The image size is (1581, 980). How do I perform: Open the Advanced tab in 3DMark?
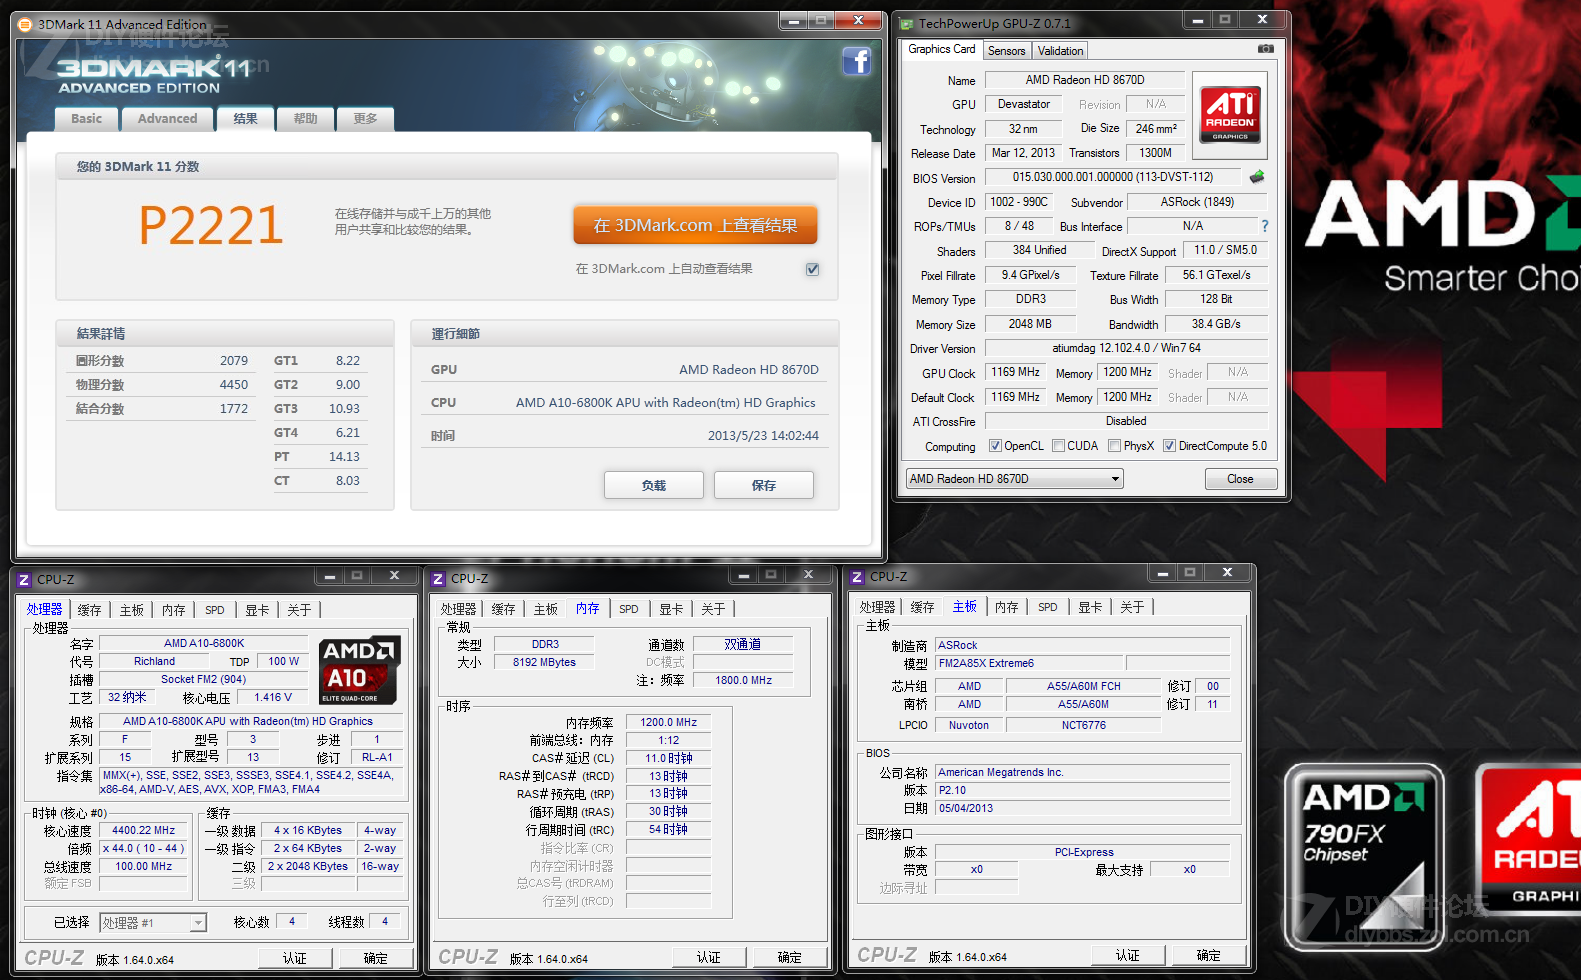click(167, 119)
